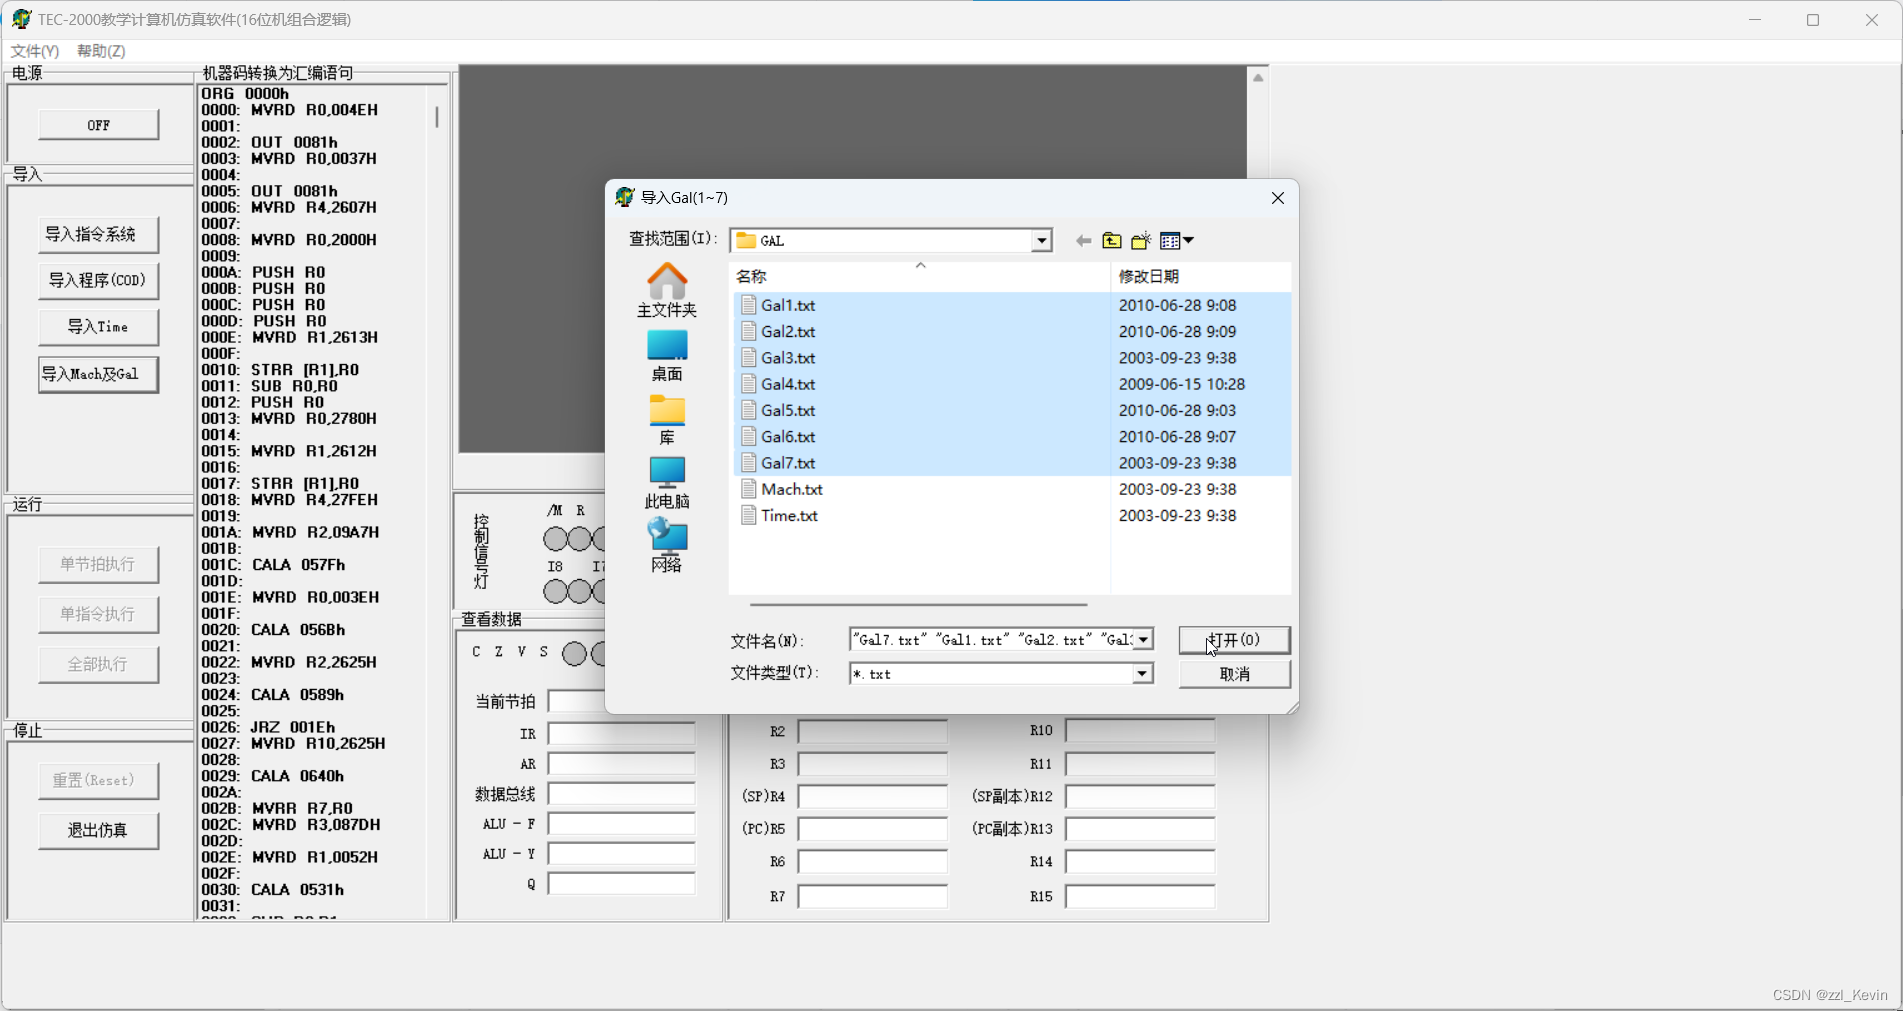Click the C flag indicator light
Screen dimensions: 1903x1011
pos(575,653)
